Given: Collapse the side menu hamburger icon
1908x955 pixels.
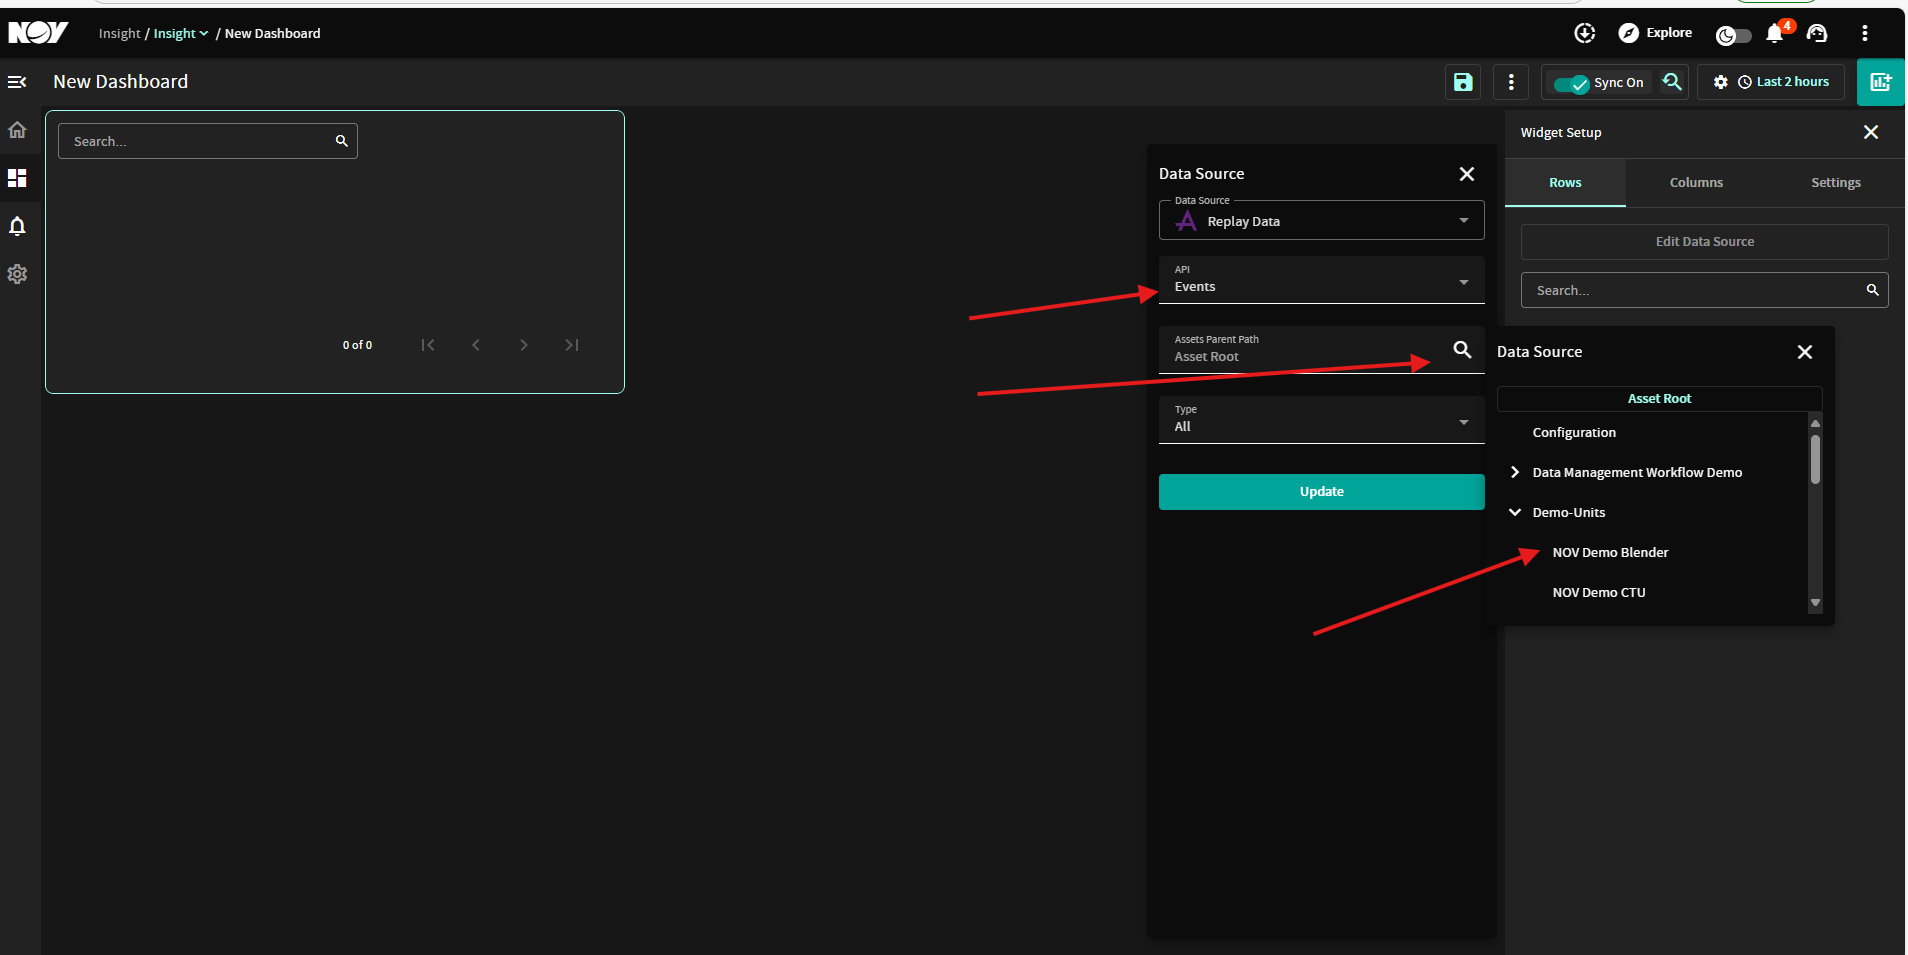Looking at the screenshot, I should pos(17,82).
